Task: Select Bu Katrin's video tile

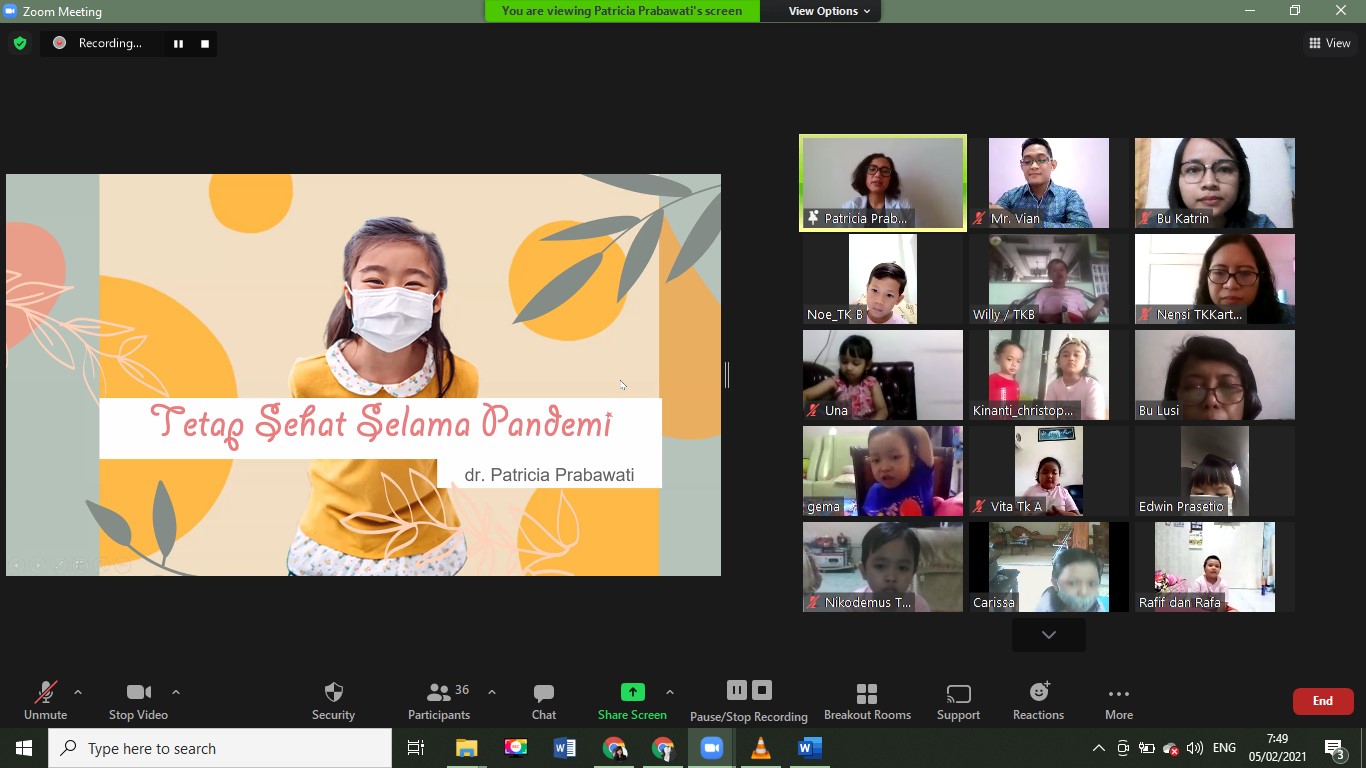Action: click(1215, 183)
